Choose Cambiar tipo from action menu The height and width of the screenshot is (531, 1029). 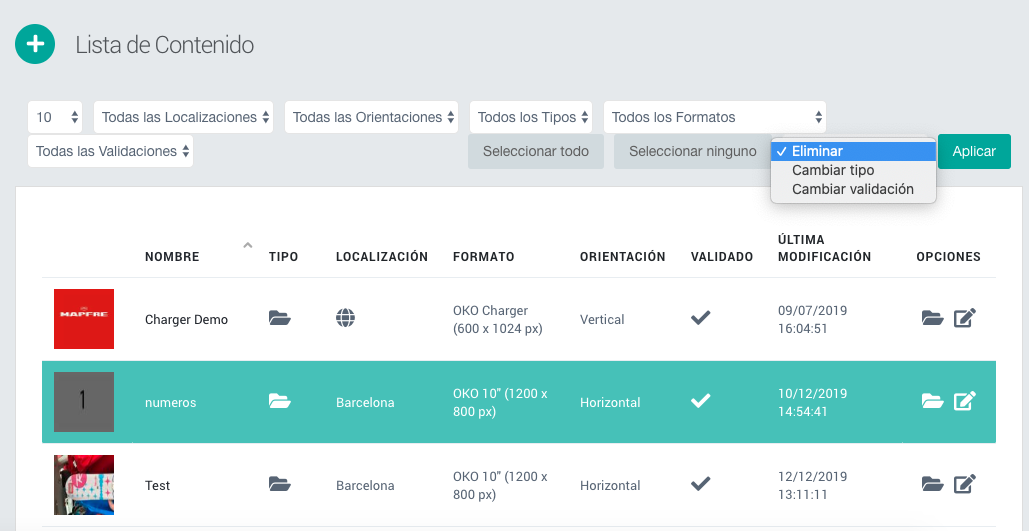click(833, 170)
